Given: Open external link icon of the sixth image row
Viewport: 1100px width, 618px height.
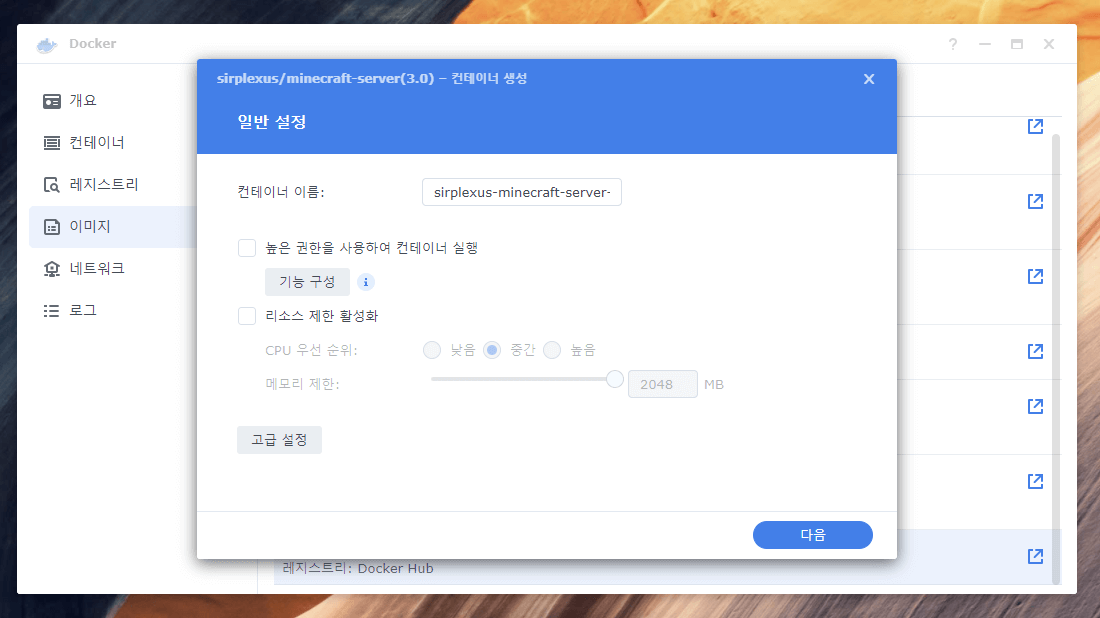Looking at the screenshot, I should coord(1035,481).
